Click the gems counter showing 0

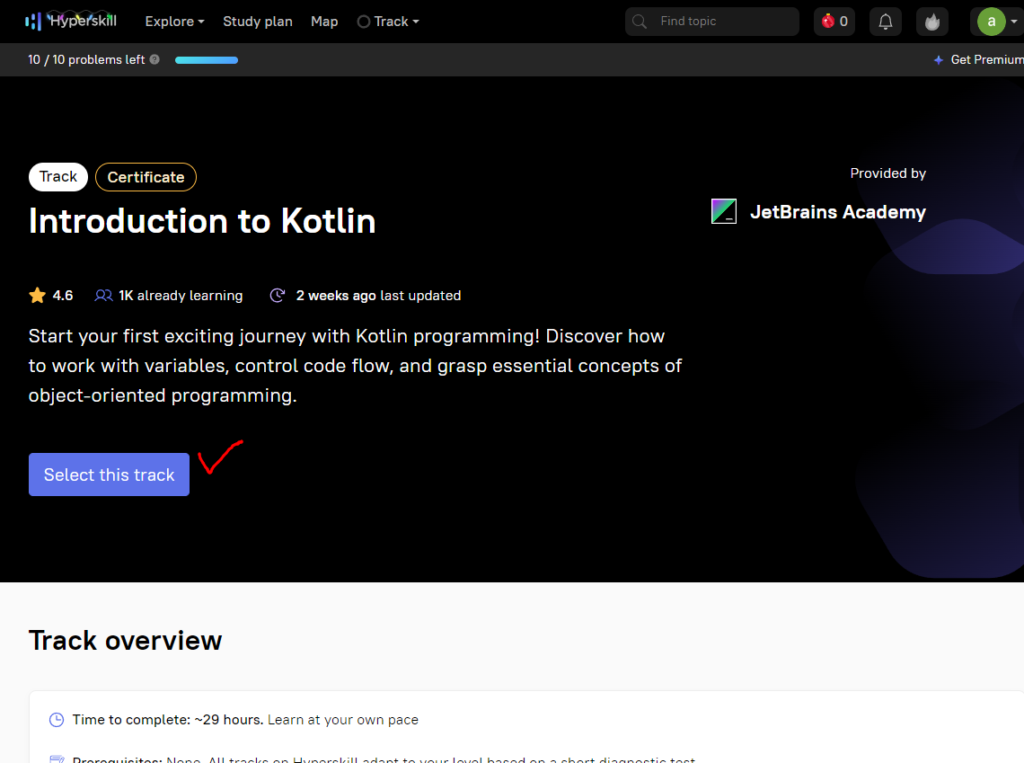coord(835,22)
